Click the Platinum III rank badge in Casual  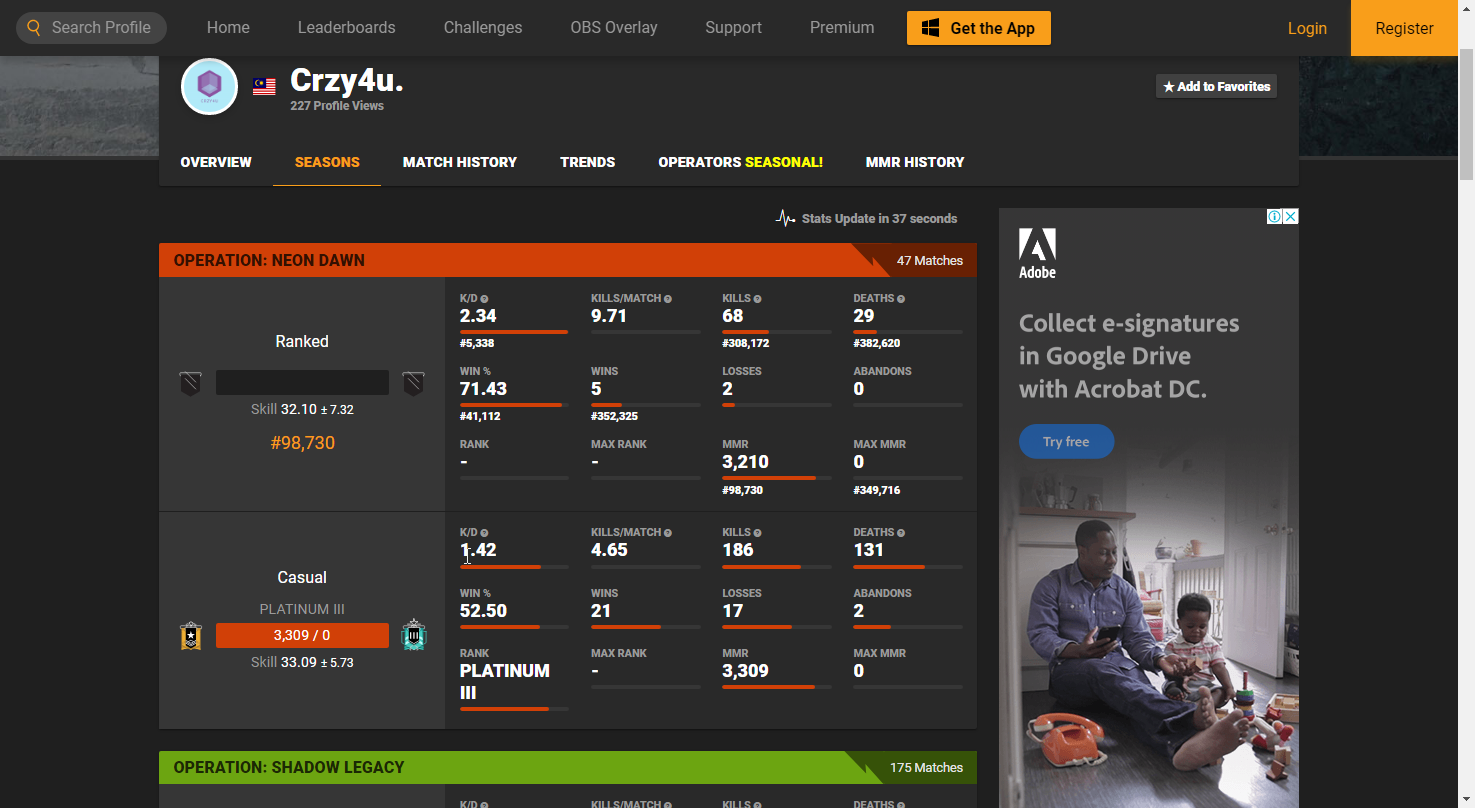click(x=413, y=635)
